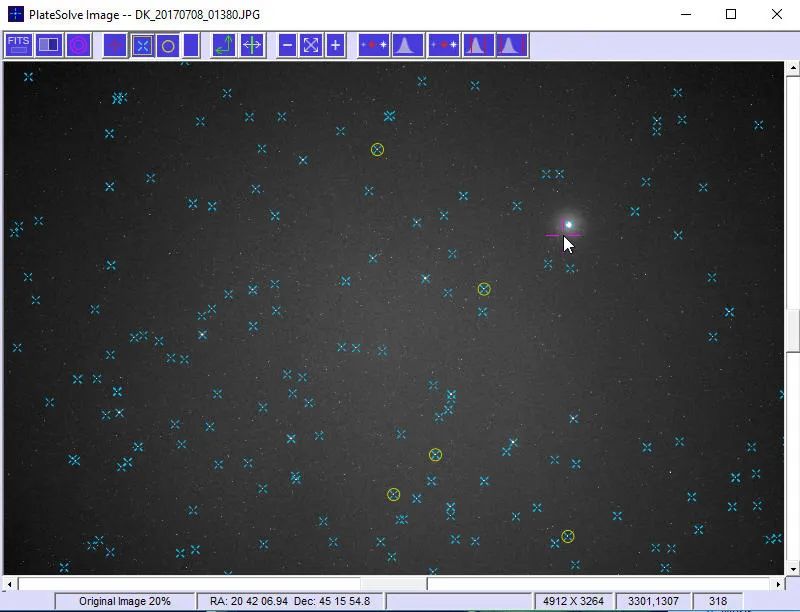800x612 pixels.
Task: Click the FITS header toolbar button
Action: [x=19, y=45]
